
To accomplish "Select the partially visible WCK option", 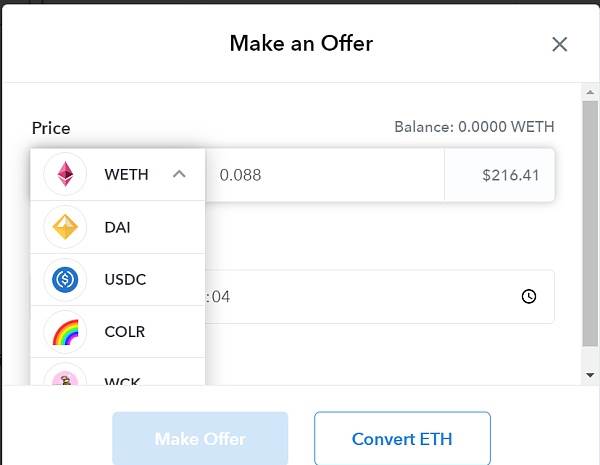I will [x=118, y=372].
